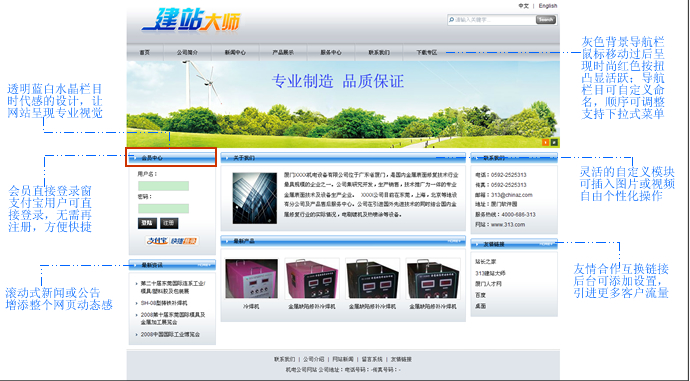
Task: Click the 登陆 login button
Action: click(x=147, y=223)
